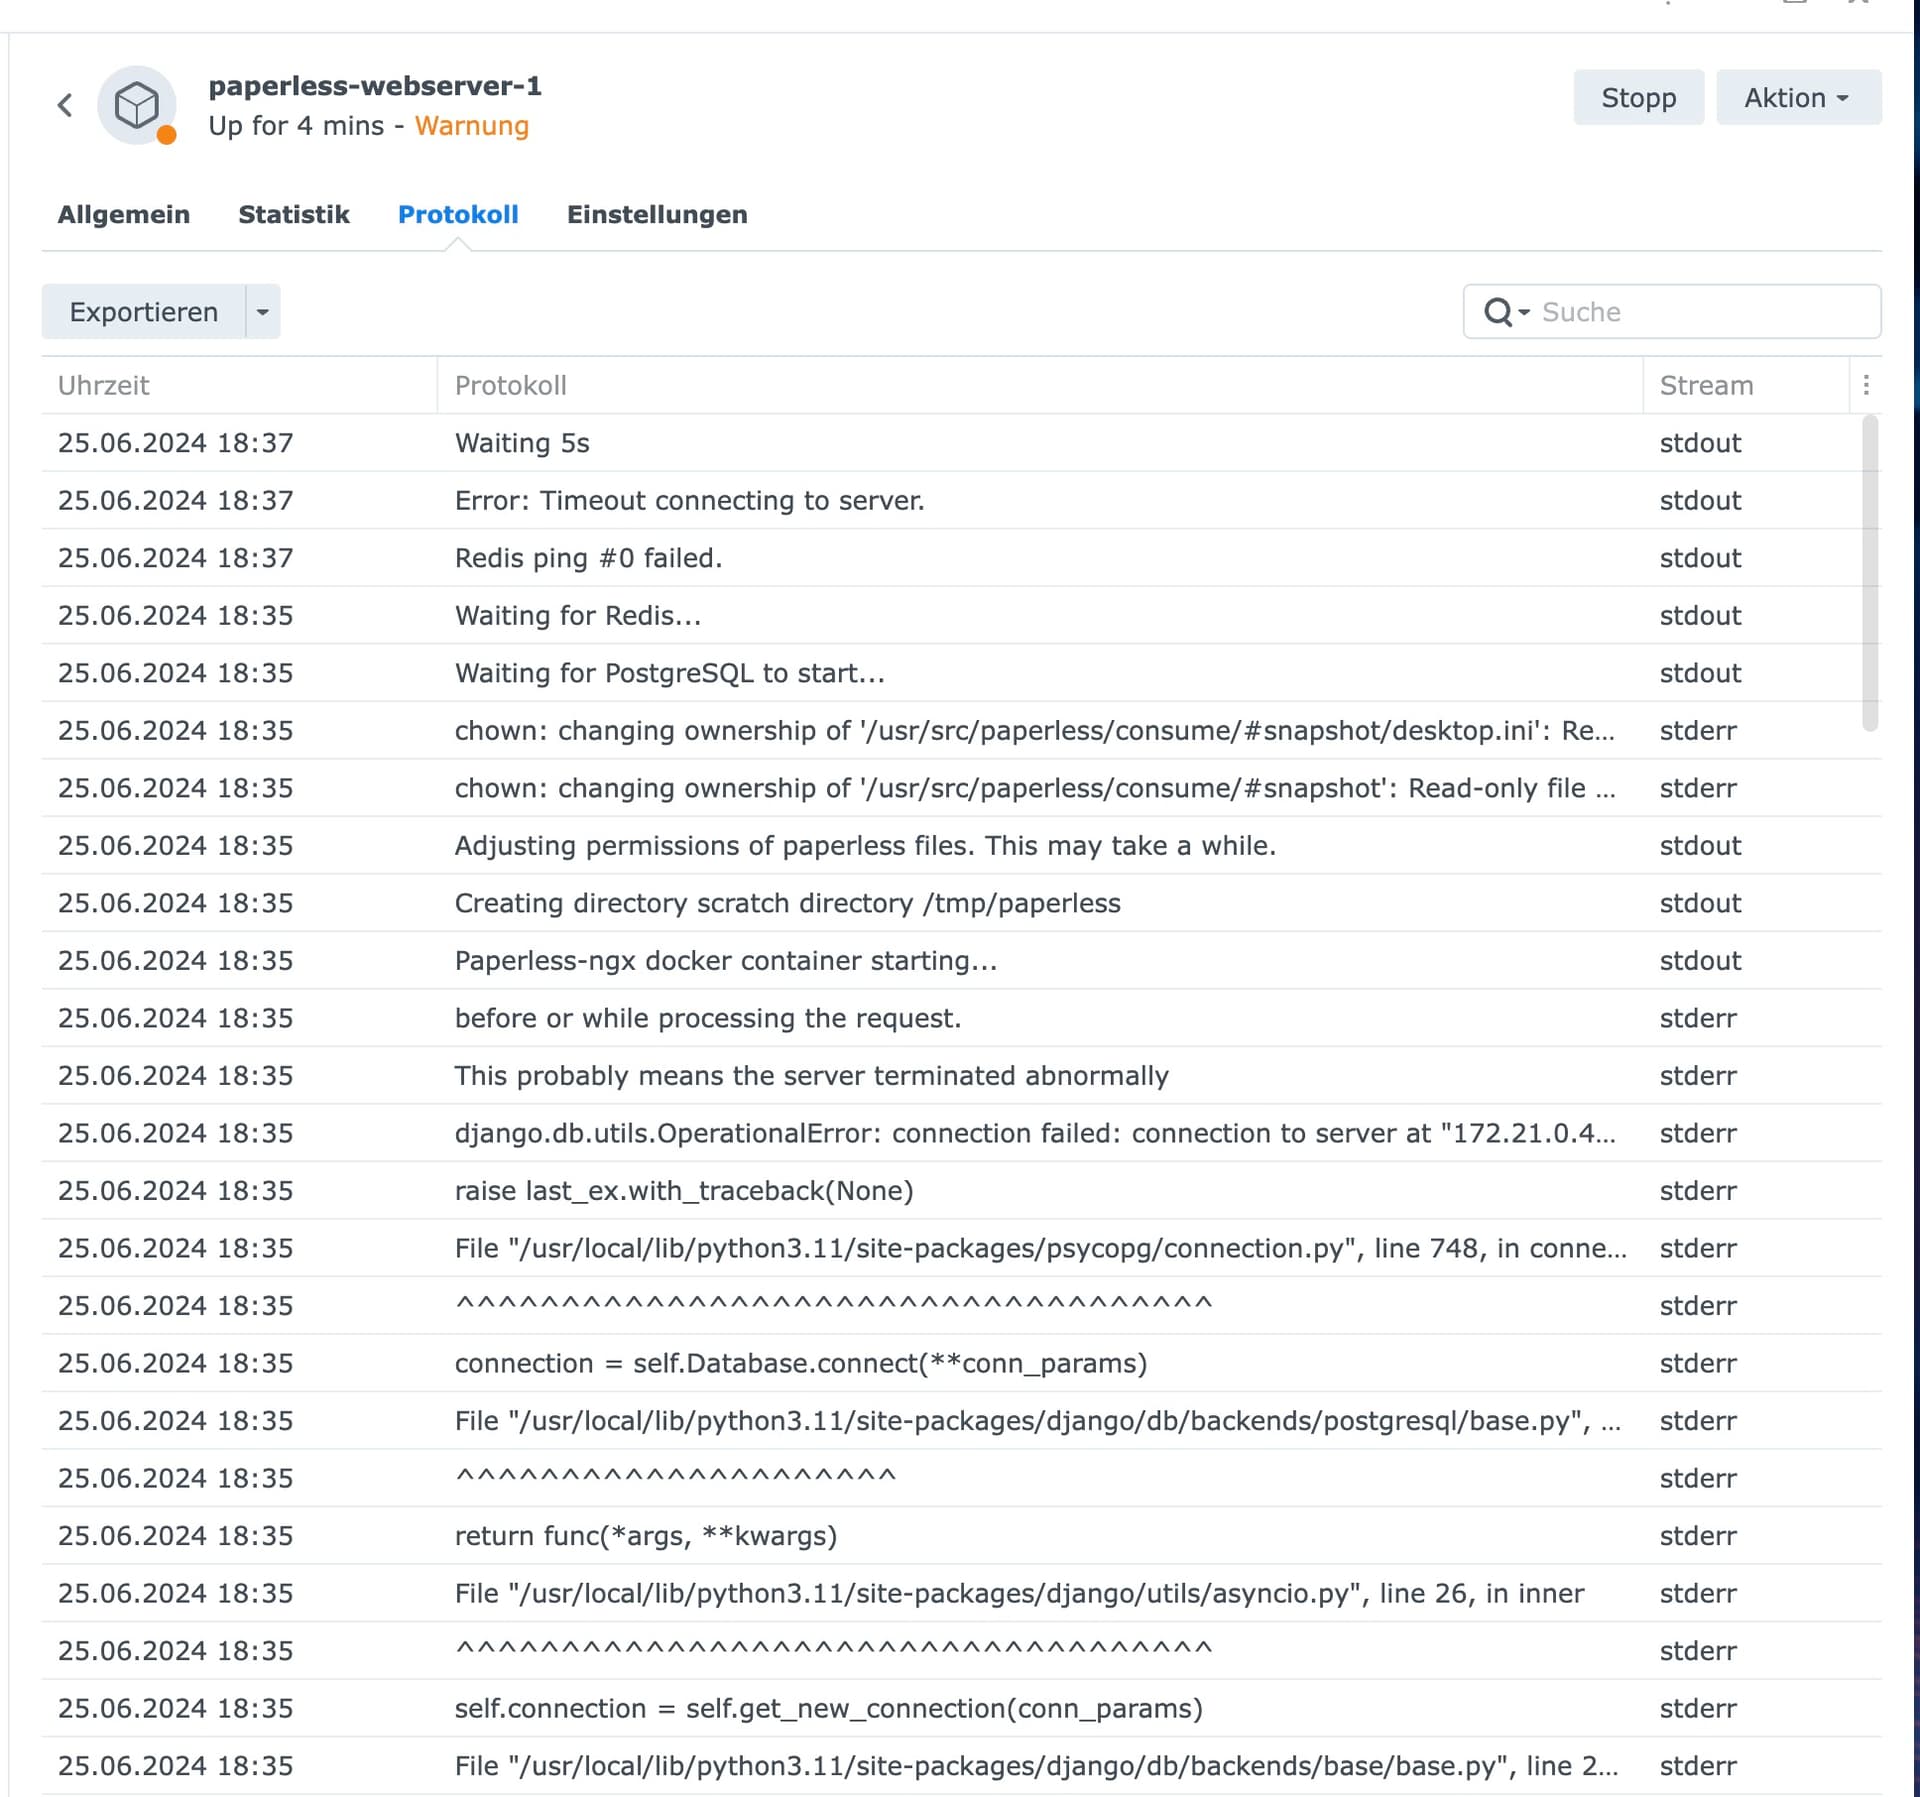Screen dimensions: 1920x1797
Task: Stop the container with Stopp button
Action: coord(1638,97)
